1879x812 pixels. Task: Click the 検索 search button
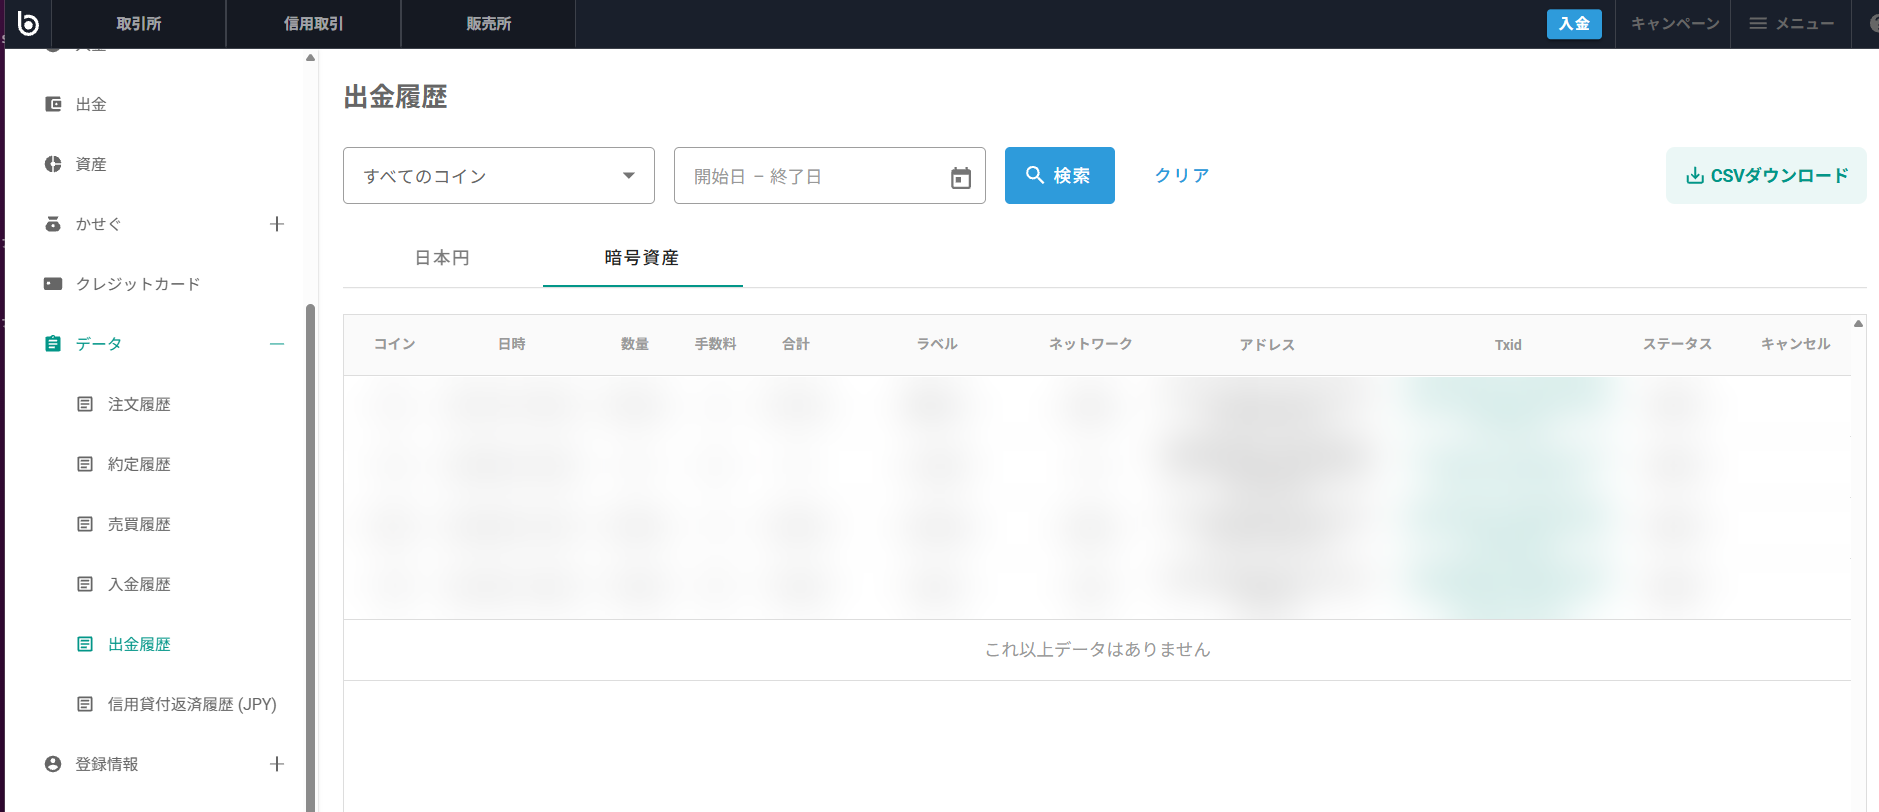point(1060,176)
